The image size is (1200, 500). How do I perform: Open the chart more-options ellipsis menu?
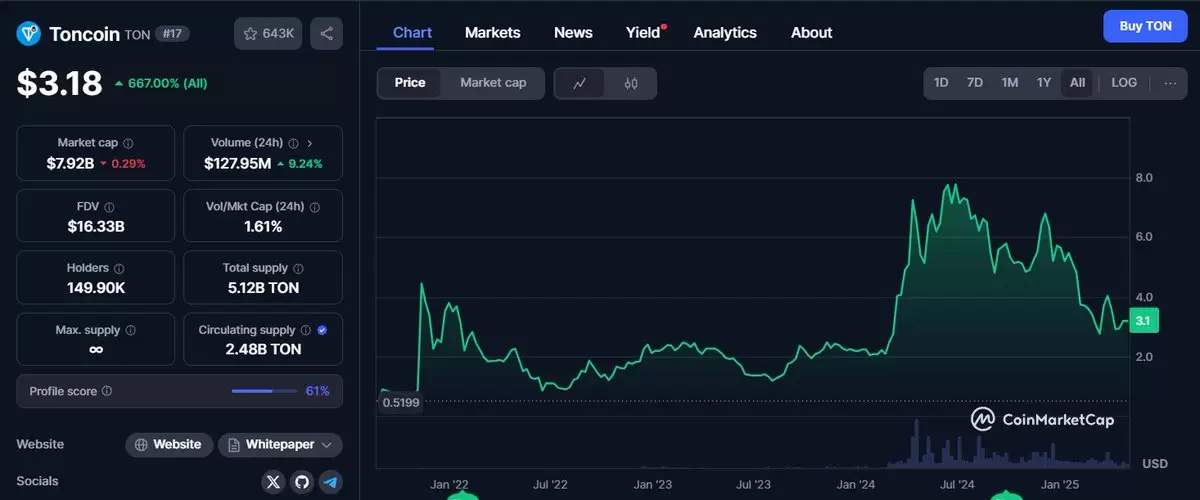(x=1170, y=83)
